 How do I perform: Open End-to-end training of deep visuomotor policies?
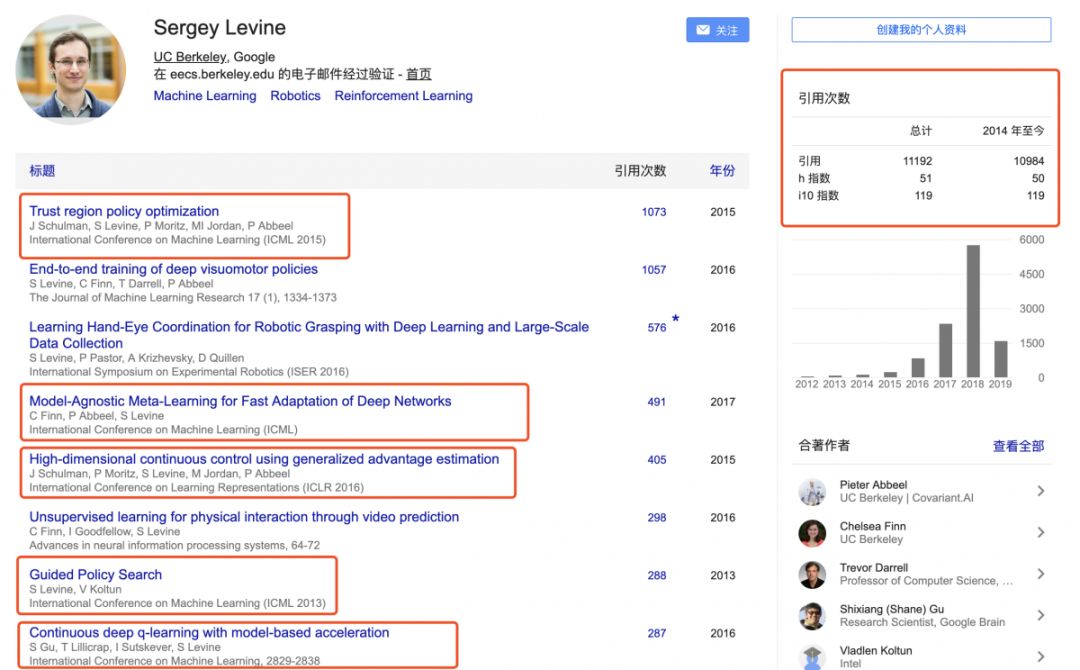pyautogui.click(x=174, y=269)
